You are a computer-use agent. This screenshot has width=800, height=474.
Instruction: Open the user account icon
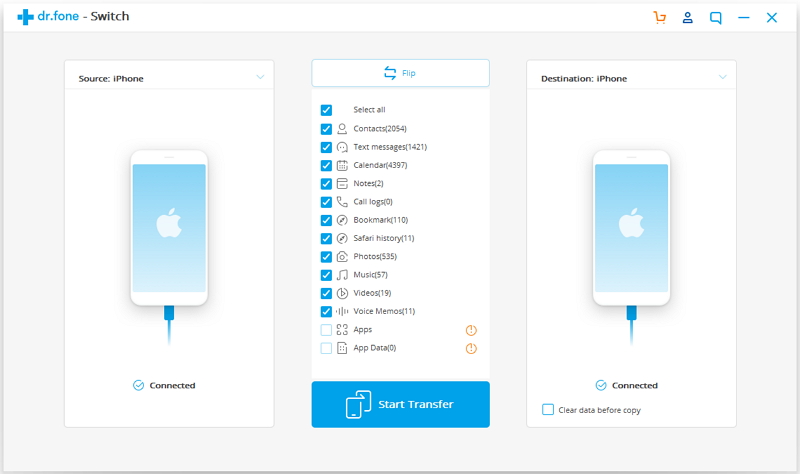[688, 17]
